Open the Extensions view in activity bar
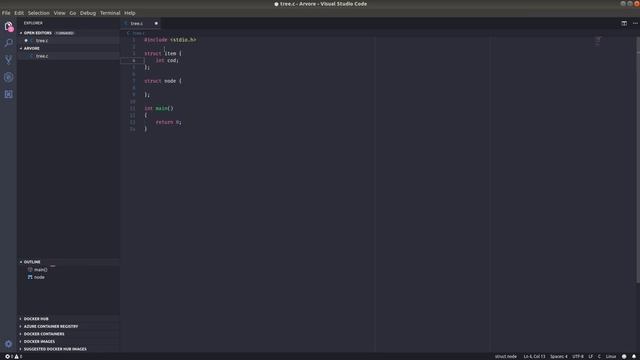640x360 pixels. click(9, 94)
